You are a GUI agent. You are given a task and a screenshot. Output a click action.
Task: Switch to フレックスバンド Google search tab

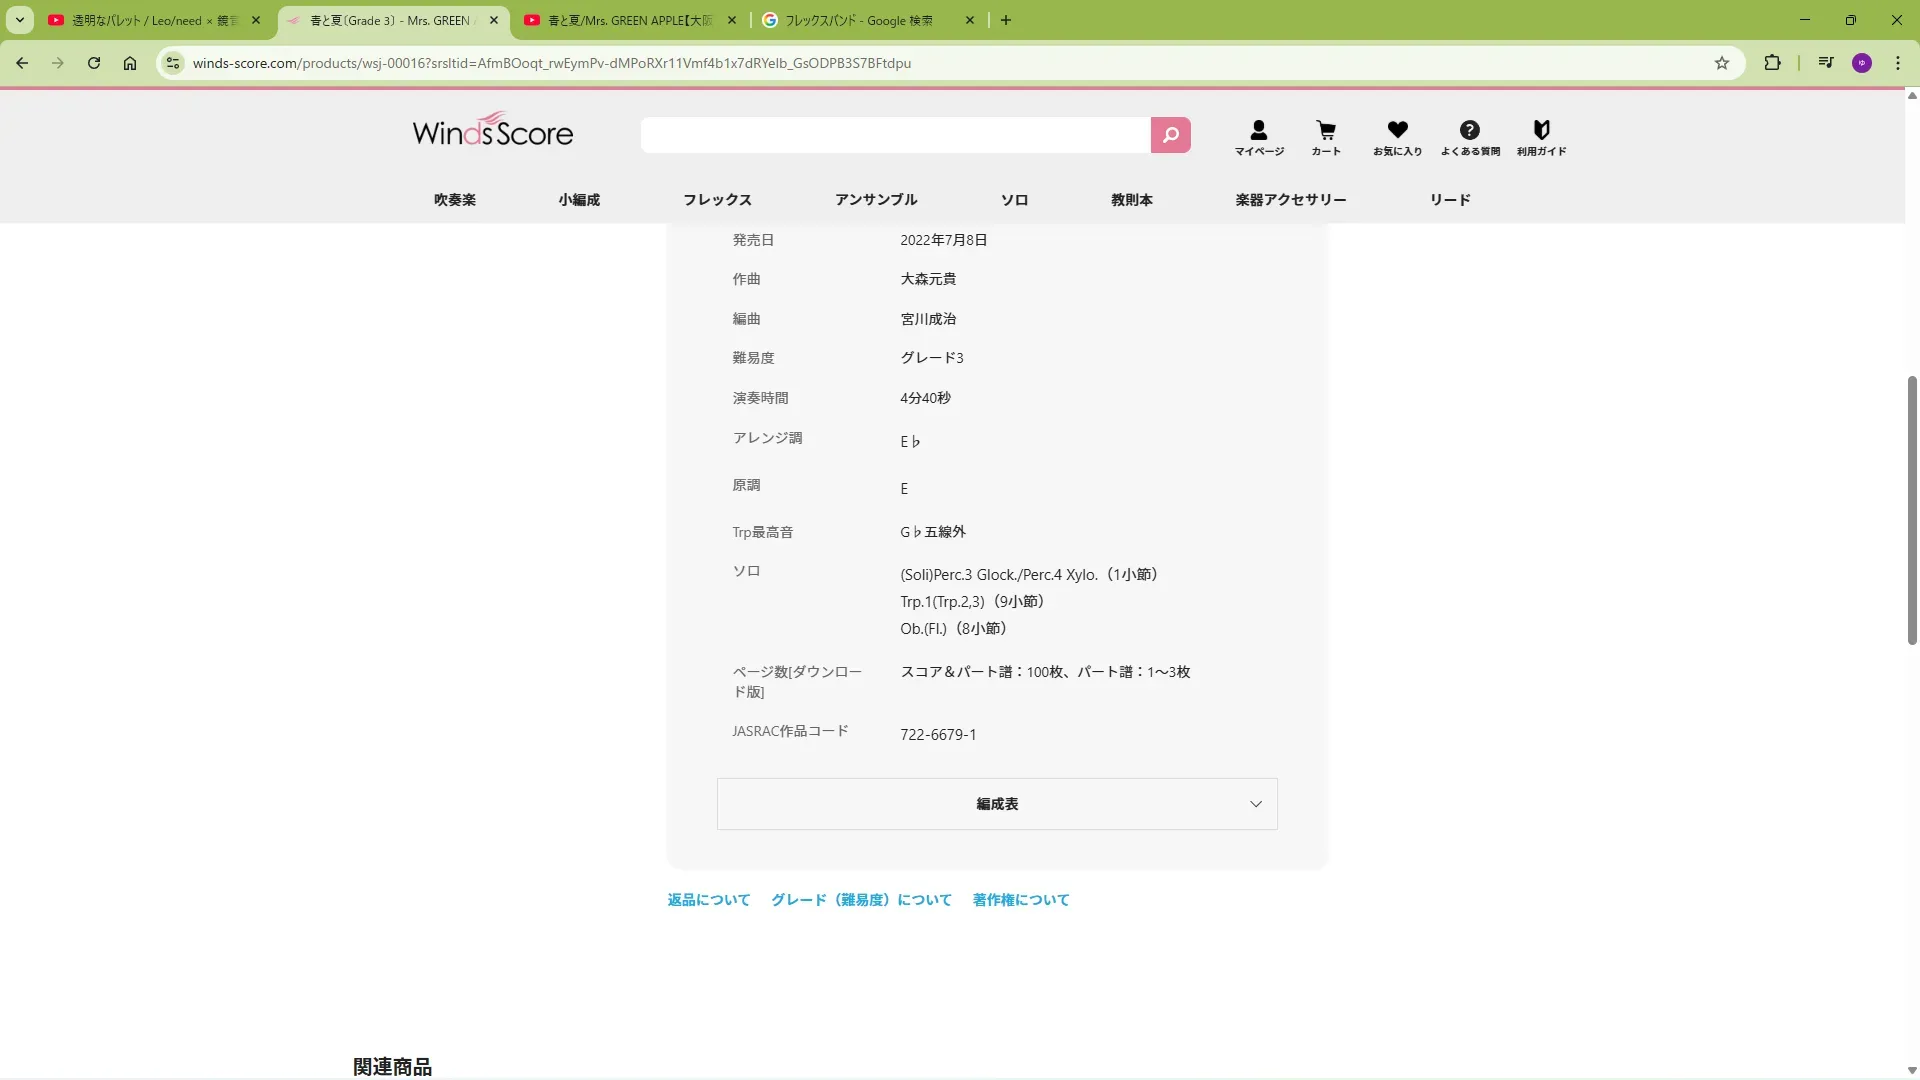click(860, 20)
